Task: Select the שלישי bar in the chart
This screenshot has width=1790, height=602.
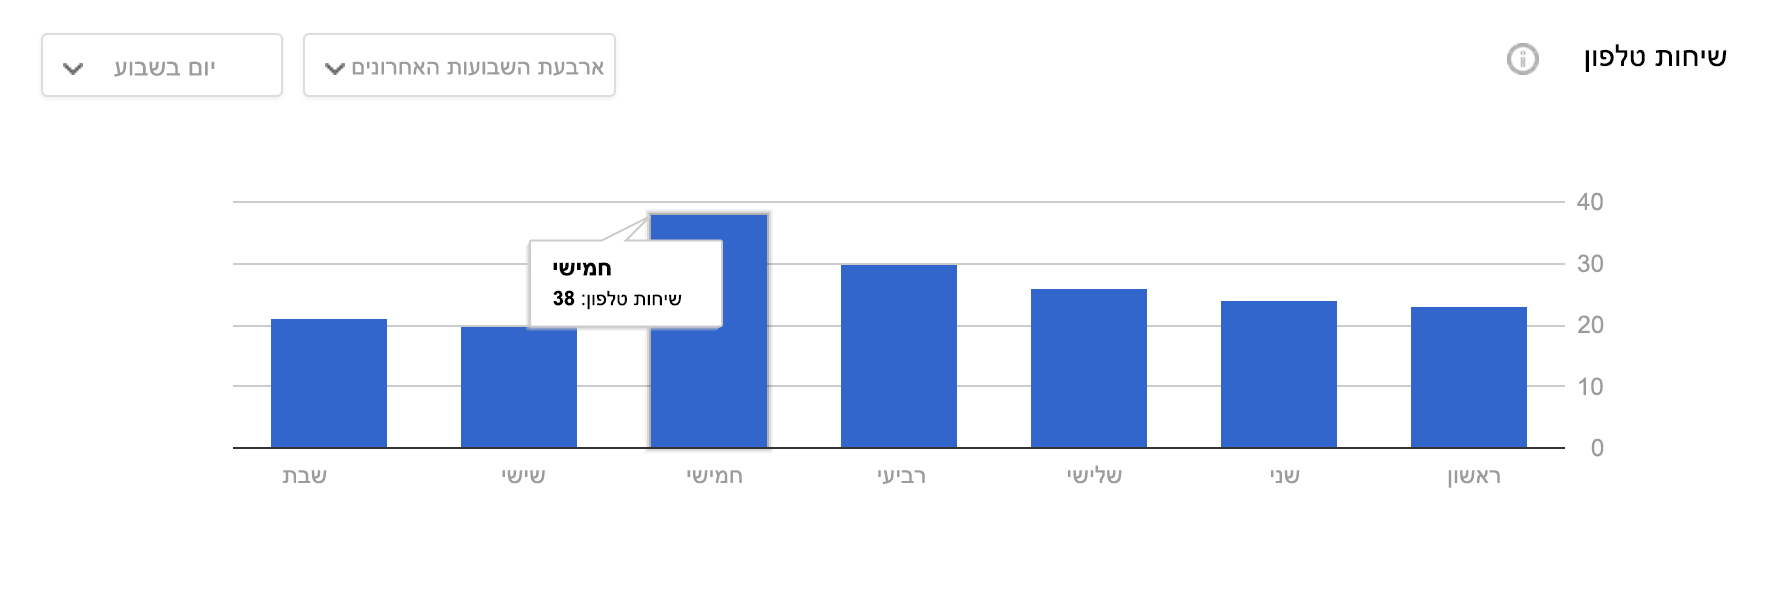Action: pos(1089,368)
